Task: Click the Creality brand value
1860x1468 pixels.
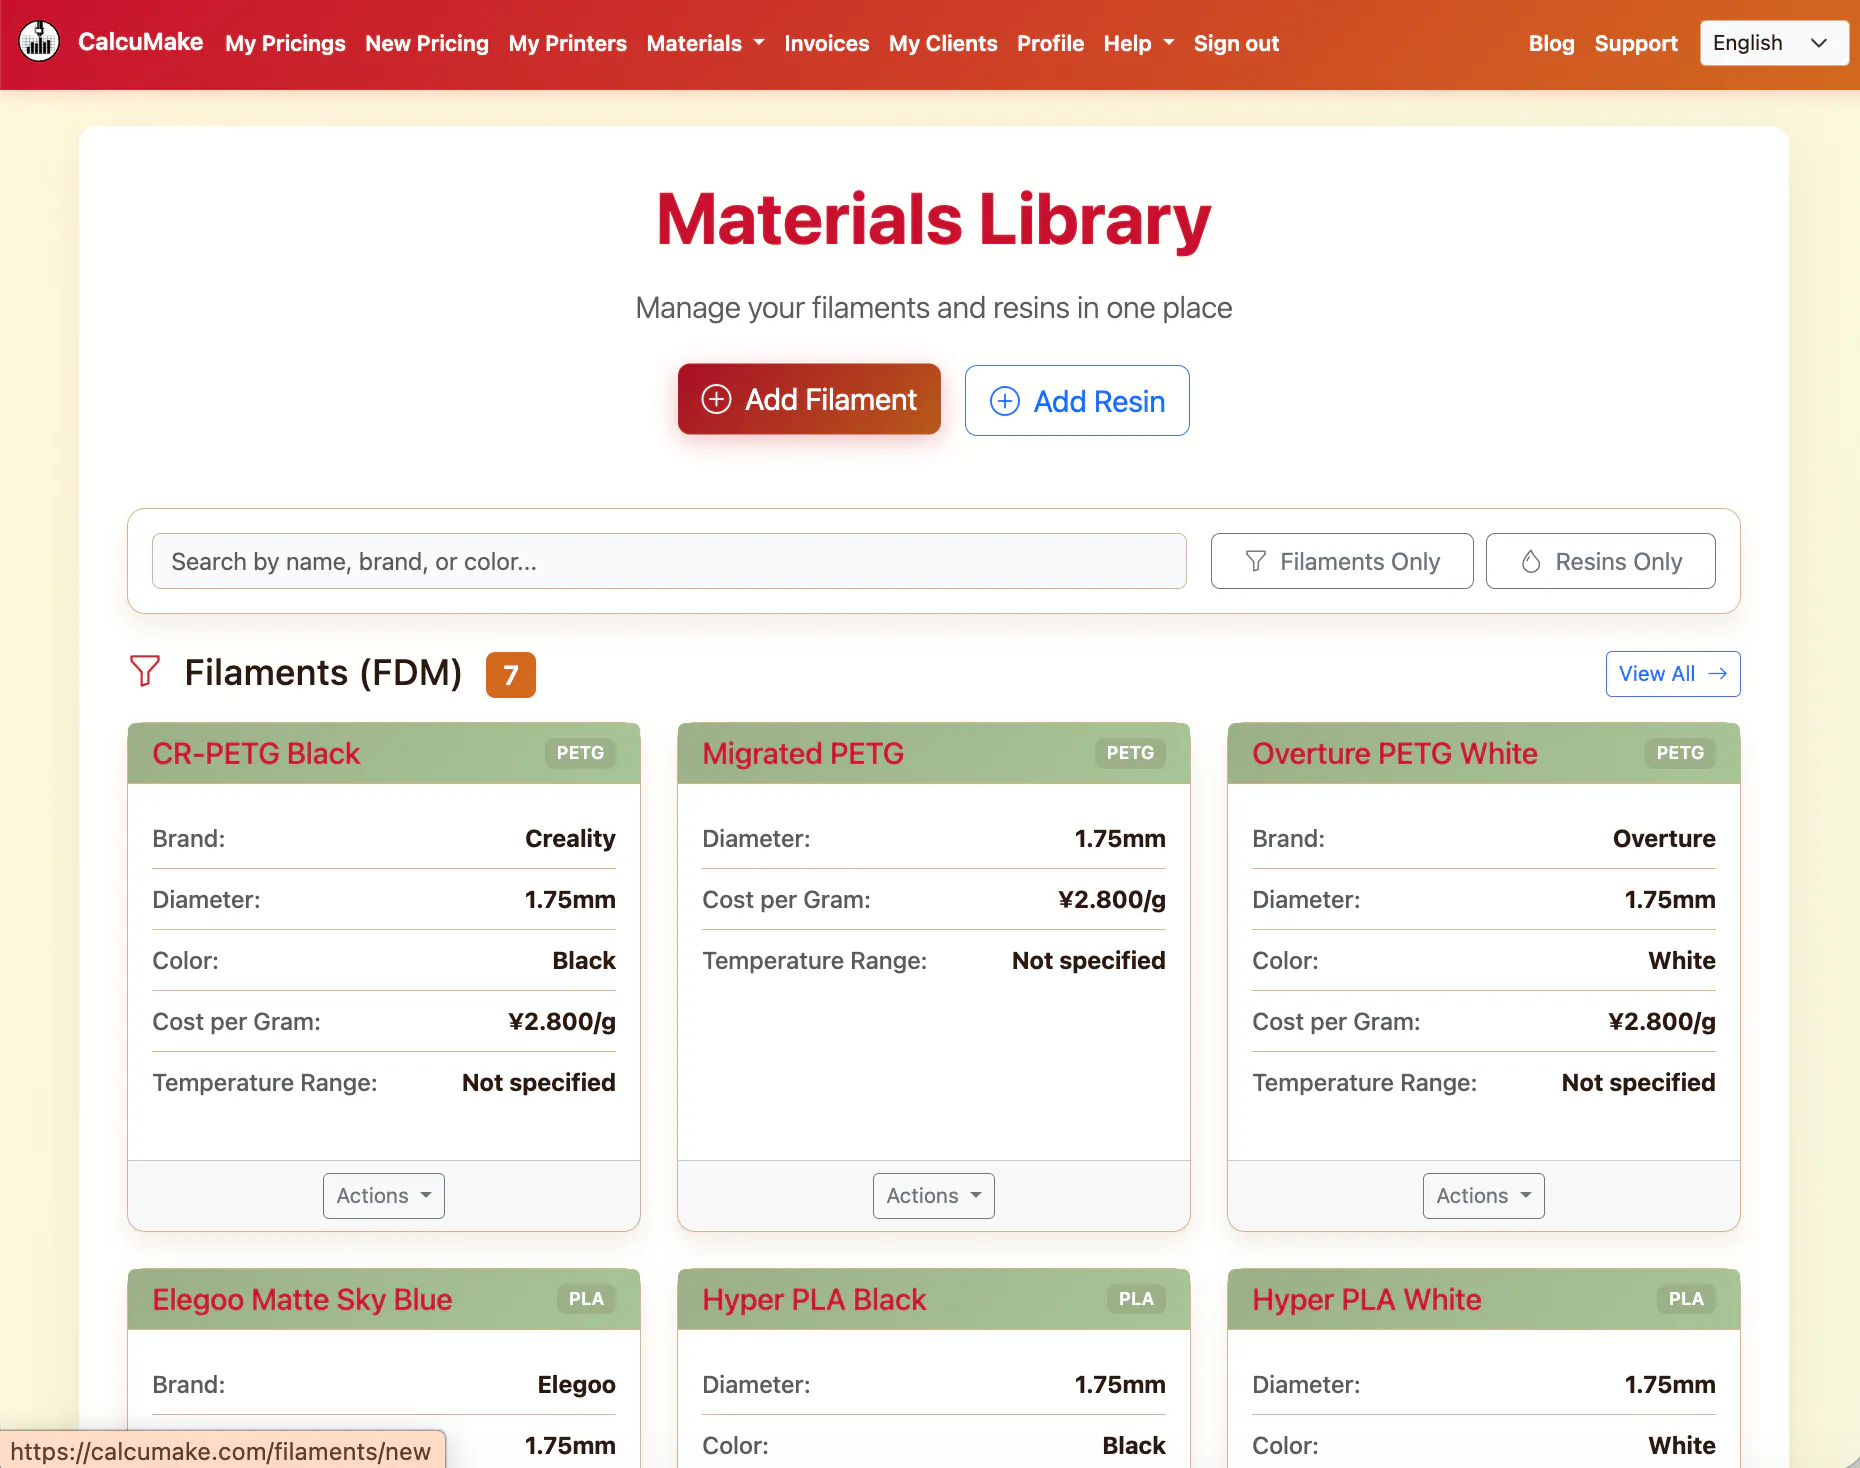Action: pyautogui.click(x=570, y=838)
